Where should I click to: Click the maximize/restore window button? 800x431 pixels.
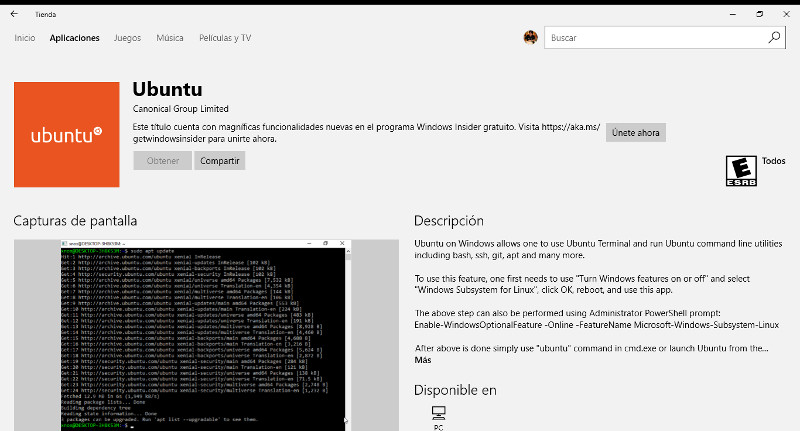pyautogui.click(x=759, y=14)
